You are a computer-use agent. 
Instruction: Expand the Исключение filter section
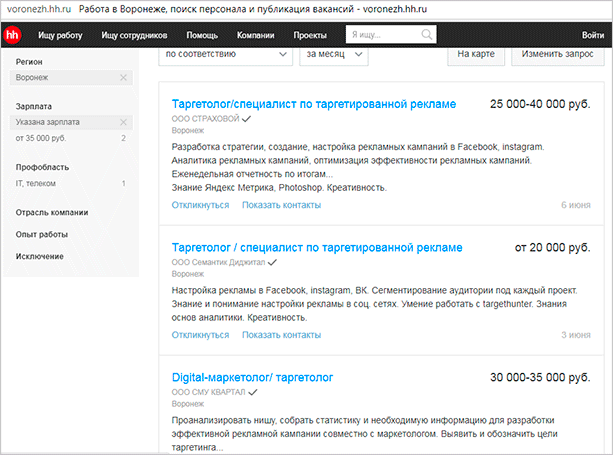point(40,256)
